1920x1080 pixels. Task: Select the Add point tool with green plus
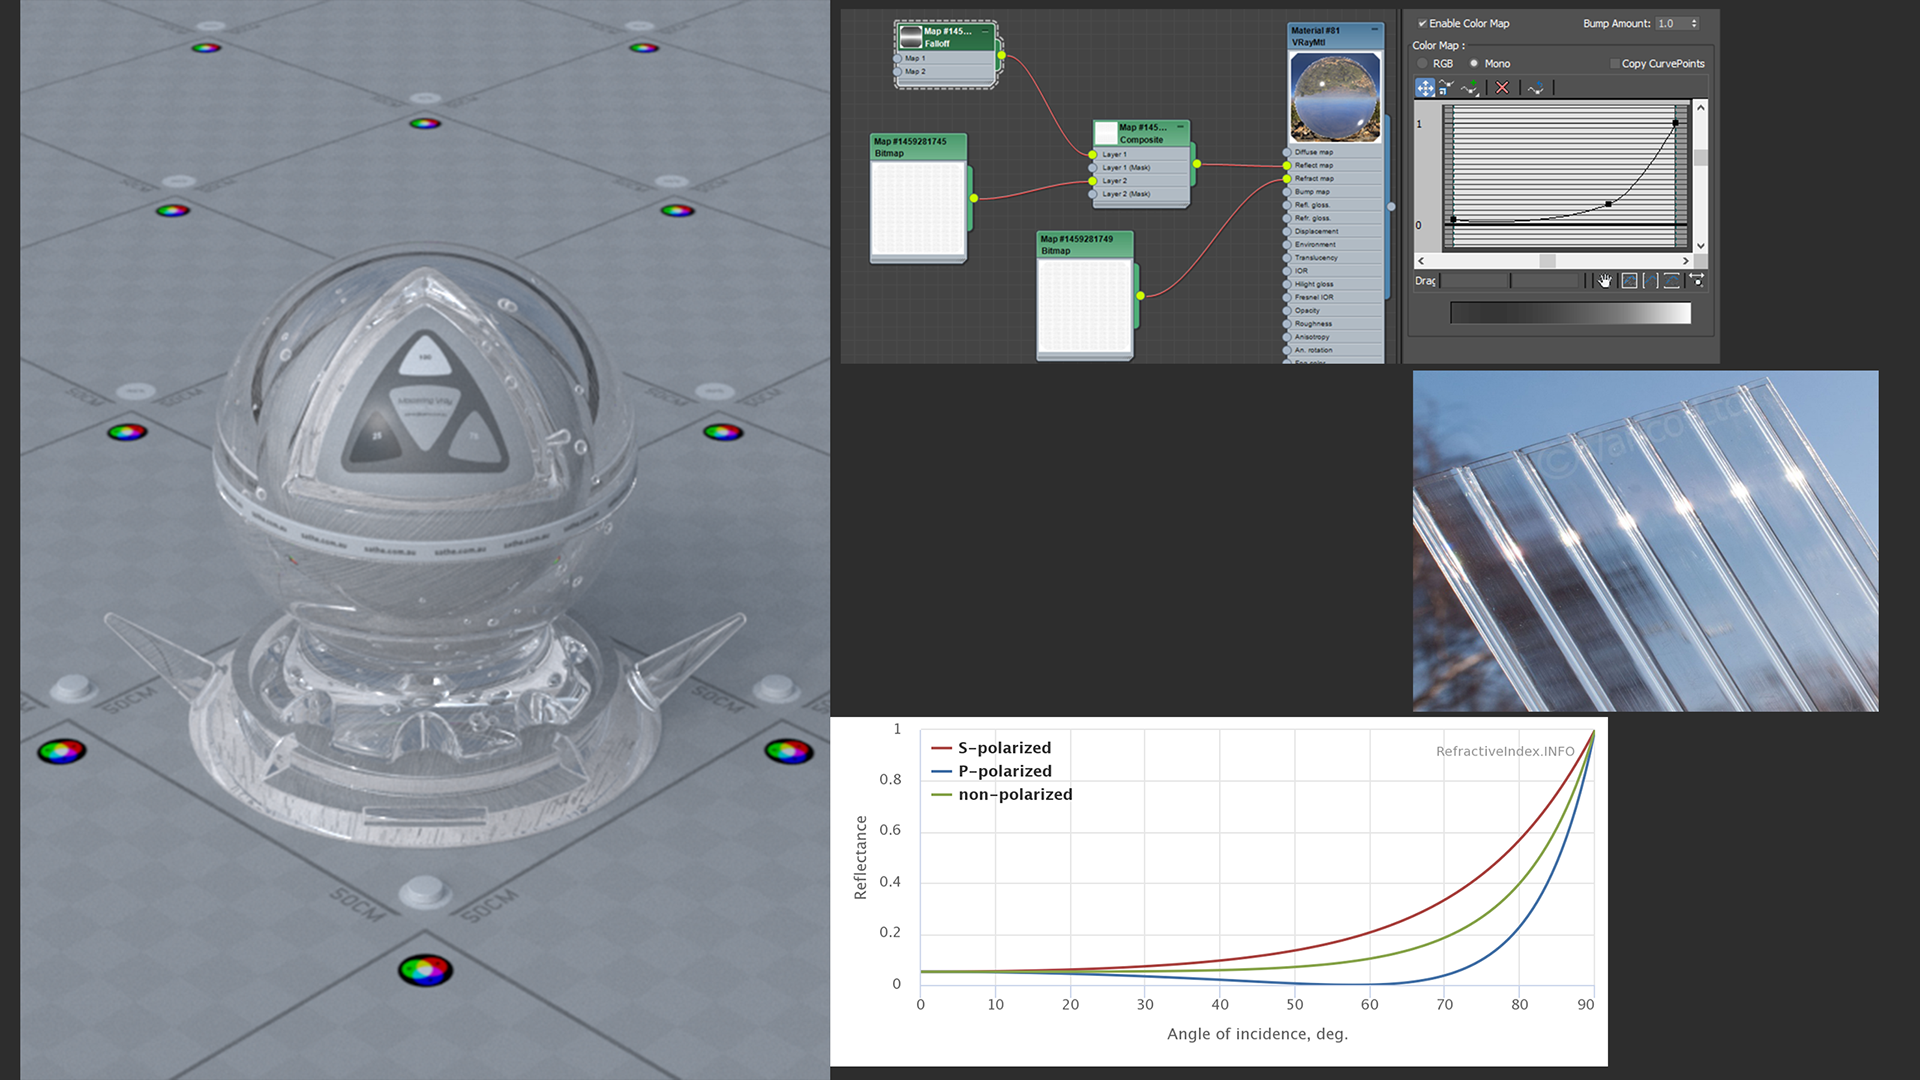pos(1470,88)
